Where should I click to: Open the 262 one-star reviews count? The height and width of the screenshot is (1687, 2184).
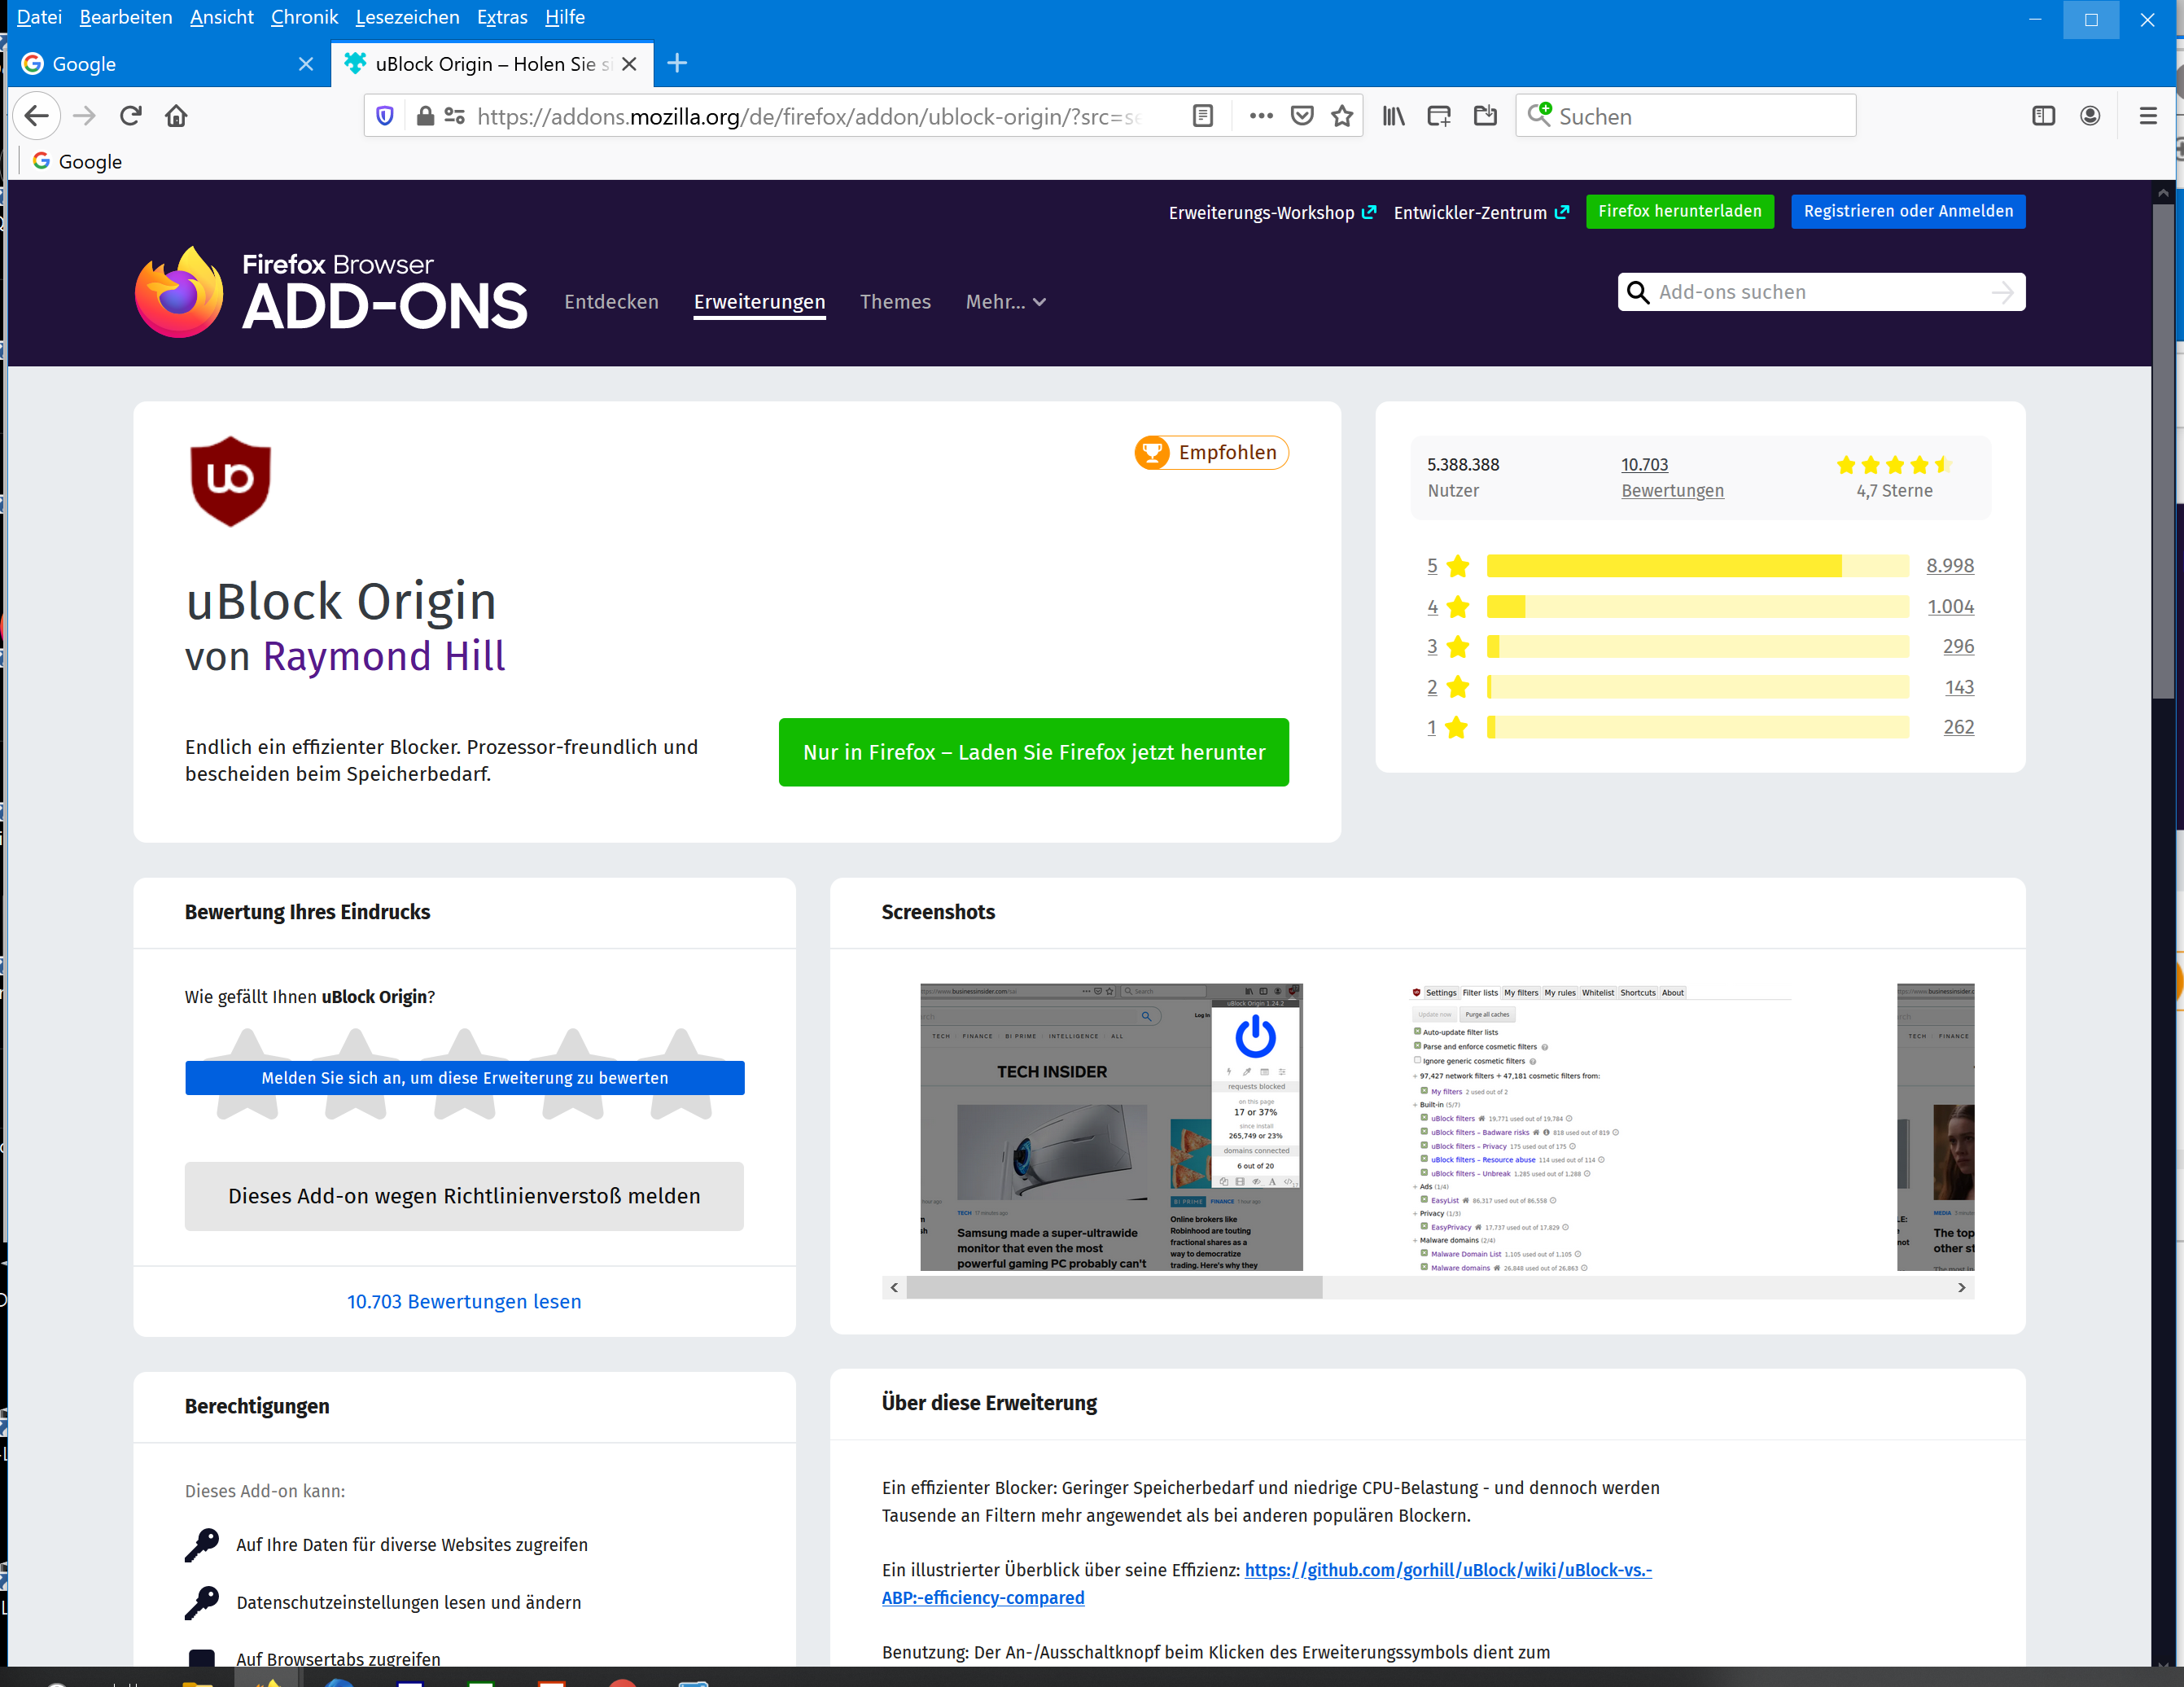pyautogui.click(x=1958, y=727)
